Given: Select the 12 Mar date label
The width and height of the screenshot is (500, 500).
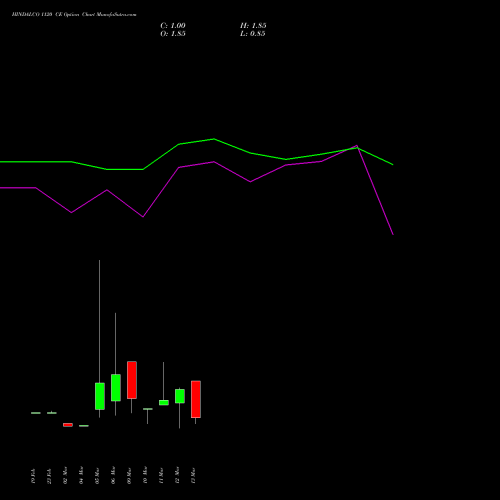Looking at the screenshot, I should [177, 475].
